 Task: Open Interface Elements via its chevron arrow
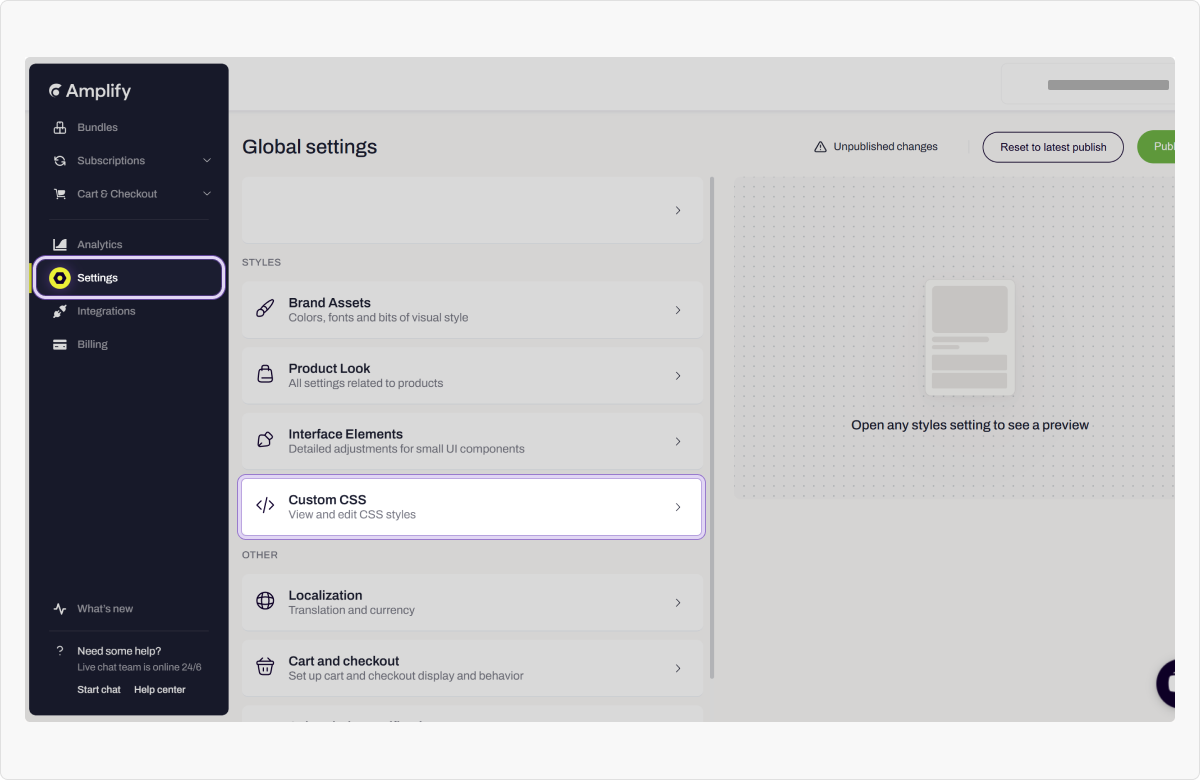pyautogui.click(x=678, y=442)
